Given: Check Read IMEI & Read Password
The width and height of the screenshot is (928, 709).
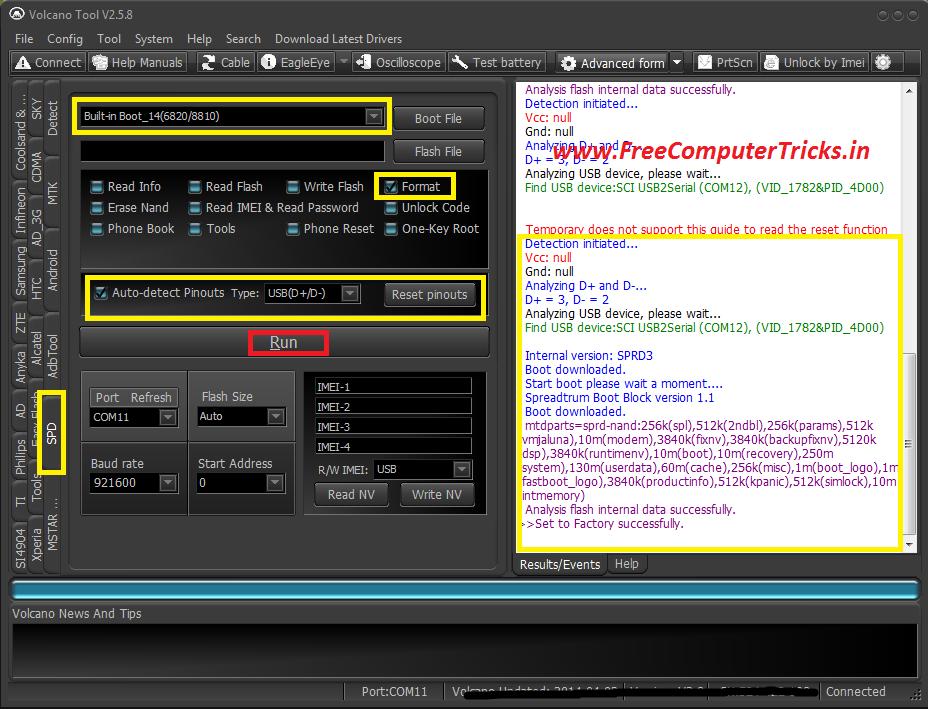Looking at the screenshot, I should [x=195, y=208].
